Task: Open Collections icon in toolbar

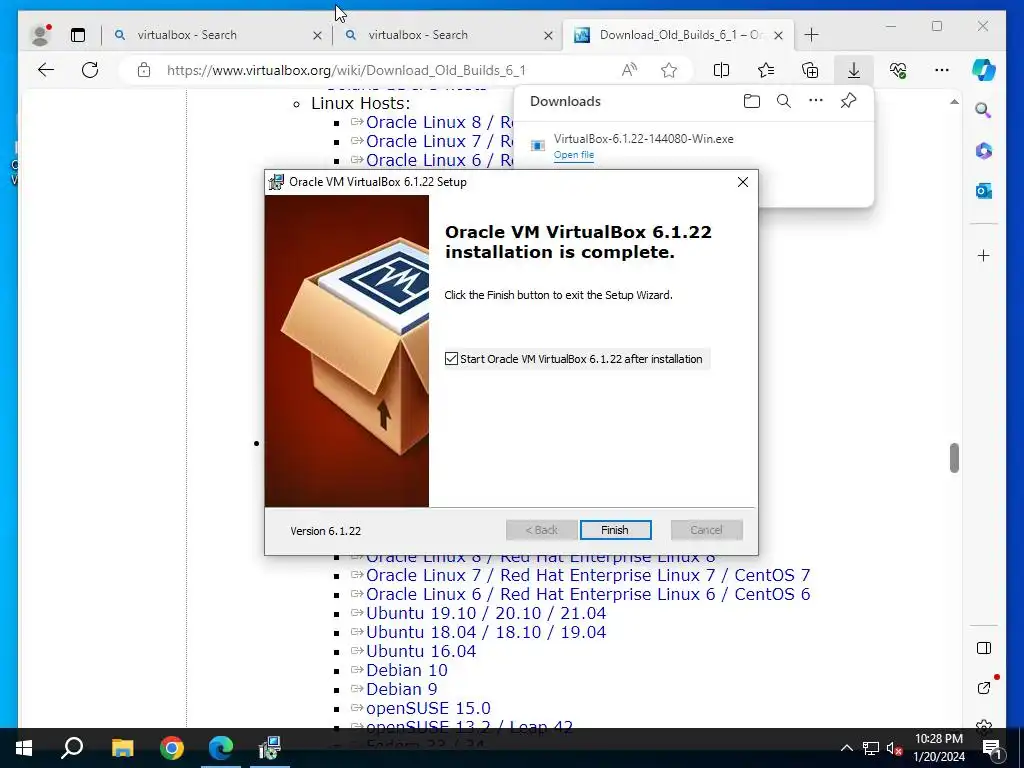Action: (x=810, y=70)
